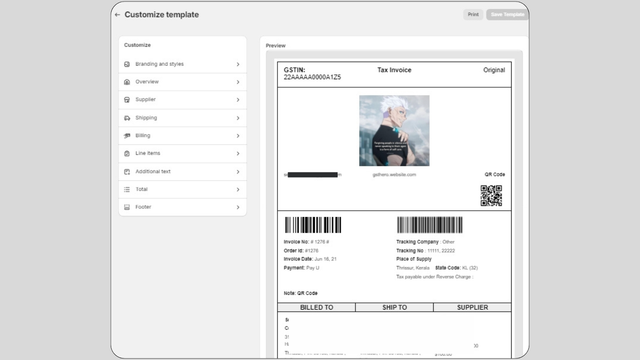The height and width of the screenshot is (360, 640).
Task: Click the Note: QR Code text
Action: pos(300,293)
